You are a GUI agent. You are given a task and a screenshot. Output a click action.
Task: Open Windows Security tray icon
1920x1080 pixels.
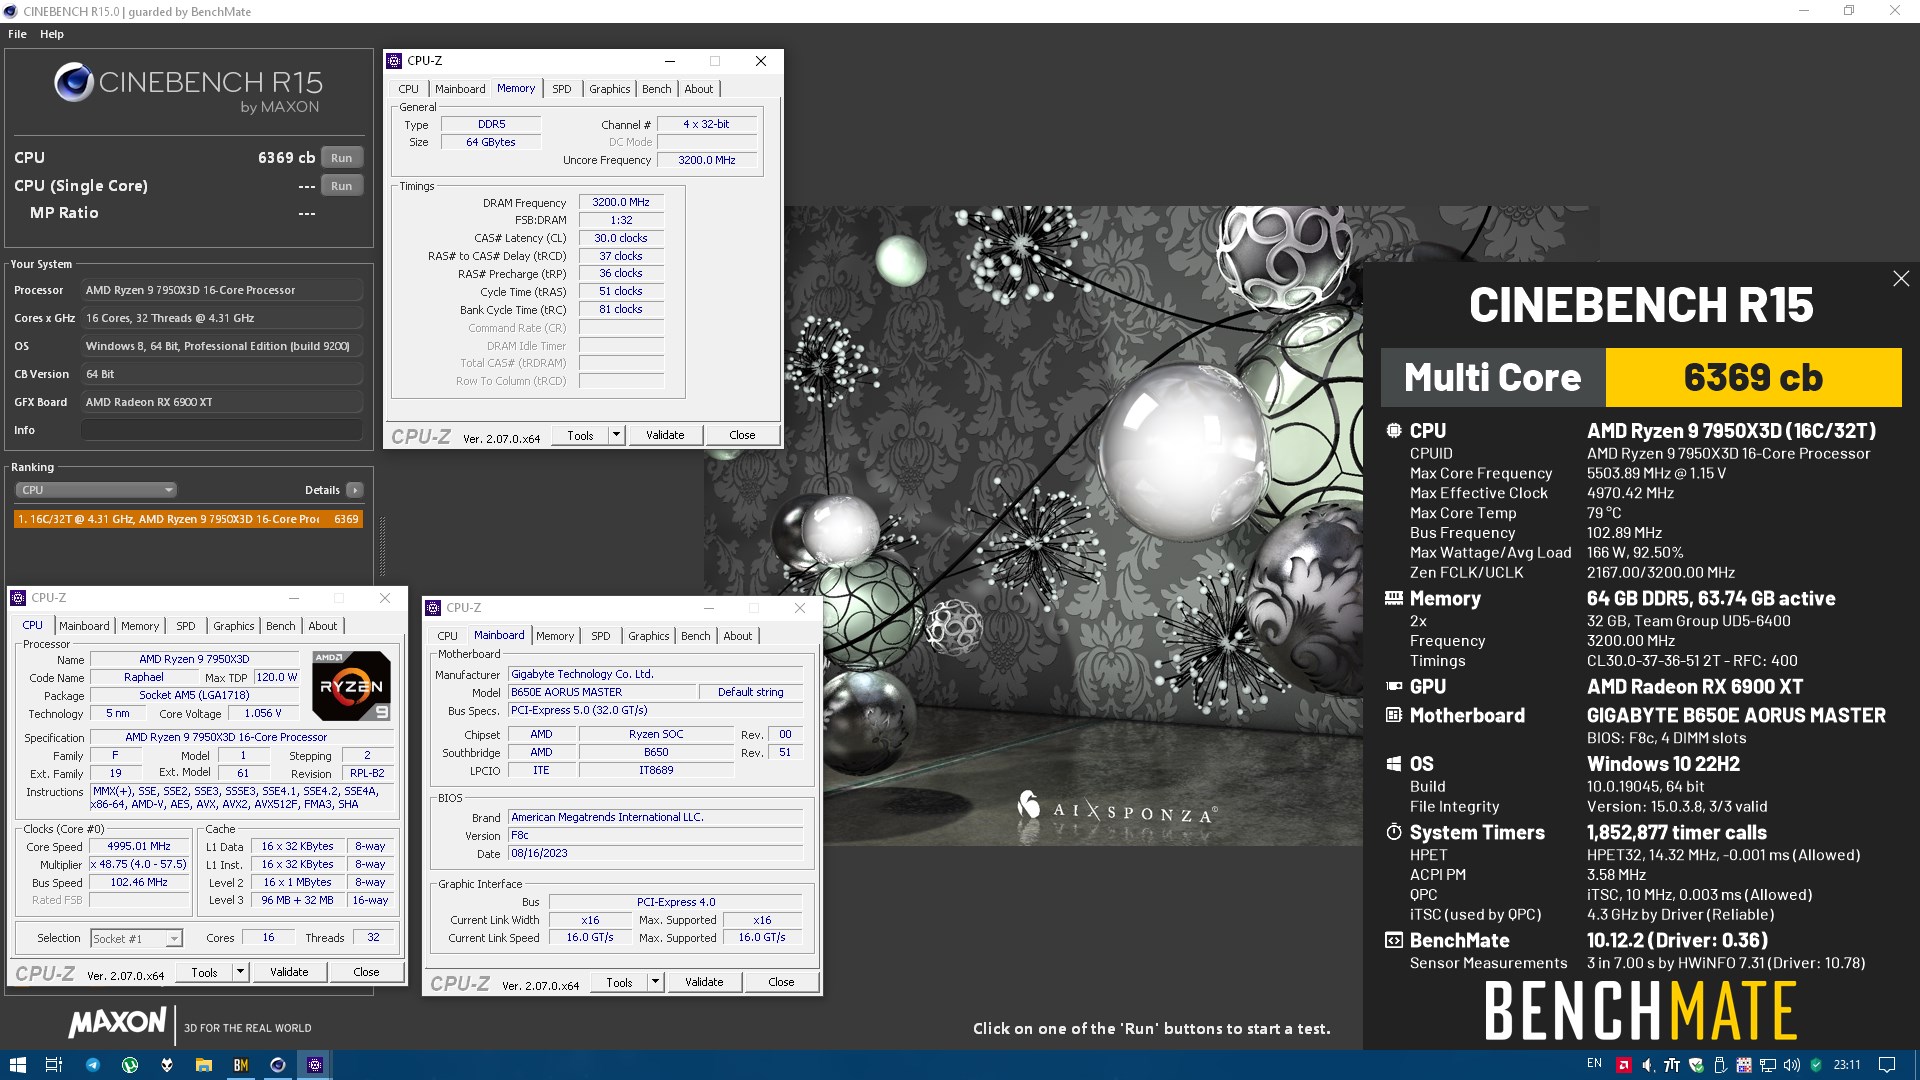tap(1696, 1065)
